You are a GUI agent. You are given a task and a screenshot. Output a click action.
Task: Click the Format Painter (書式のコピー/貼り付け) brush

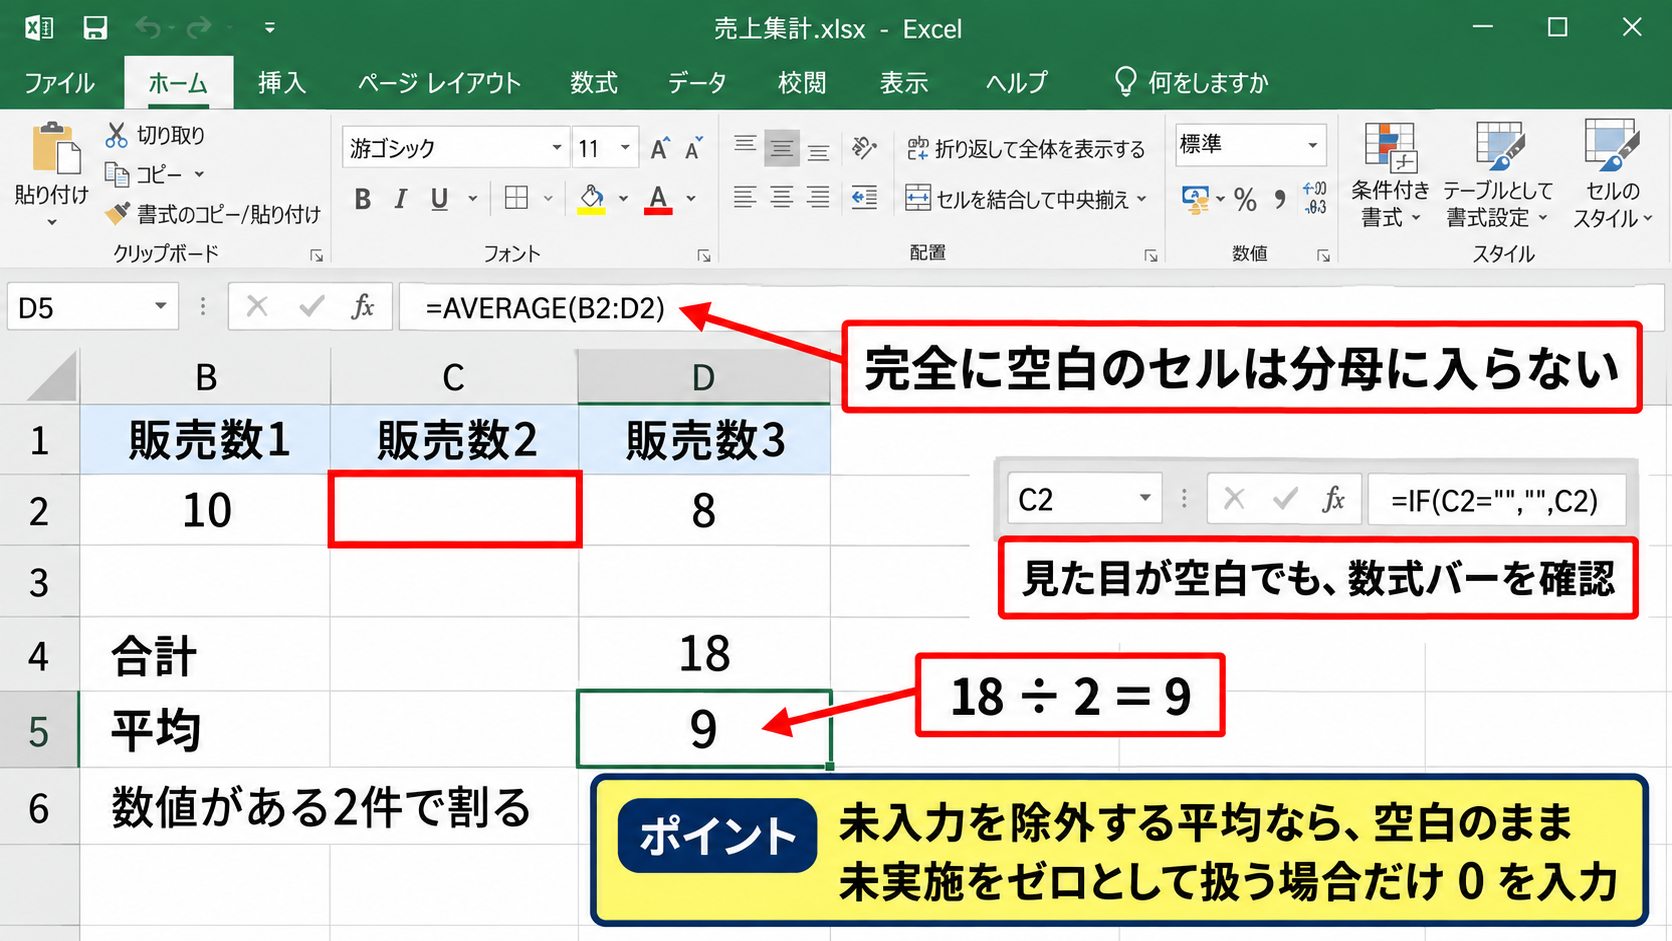click(x=118, y=214)
